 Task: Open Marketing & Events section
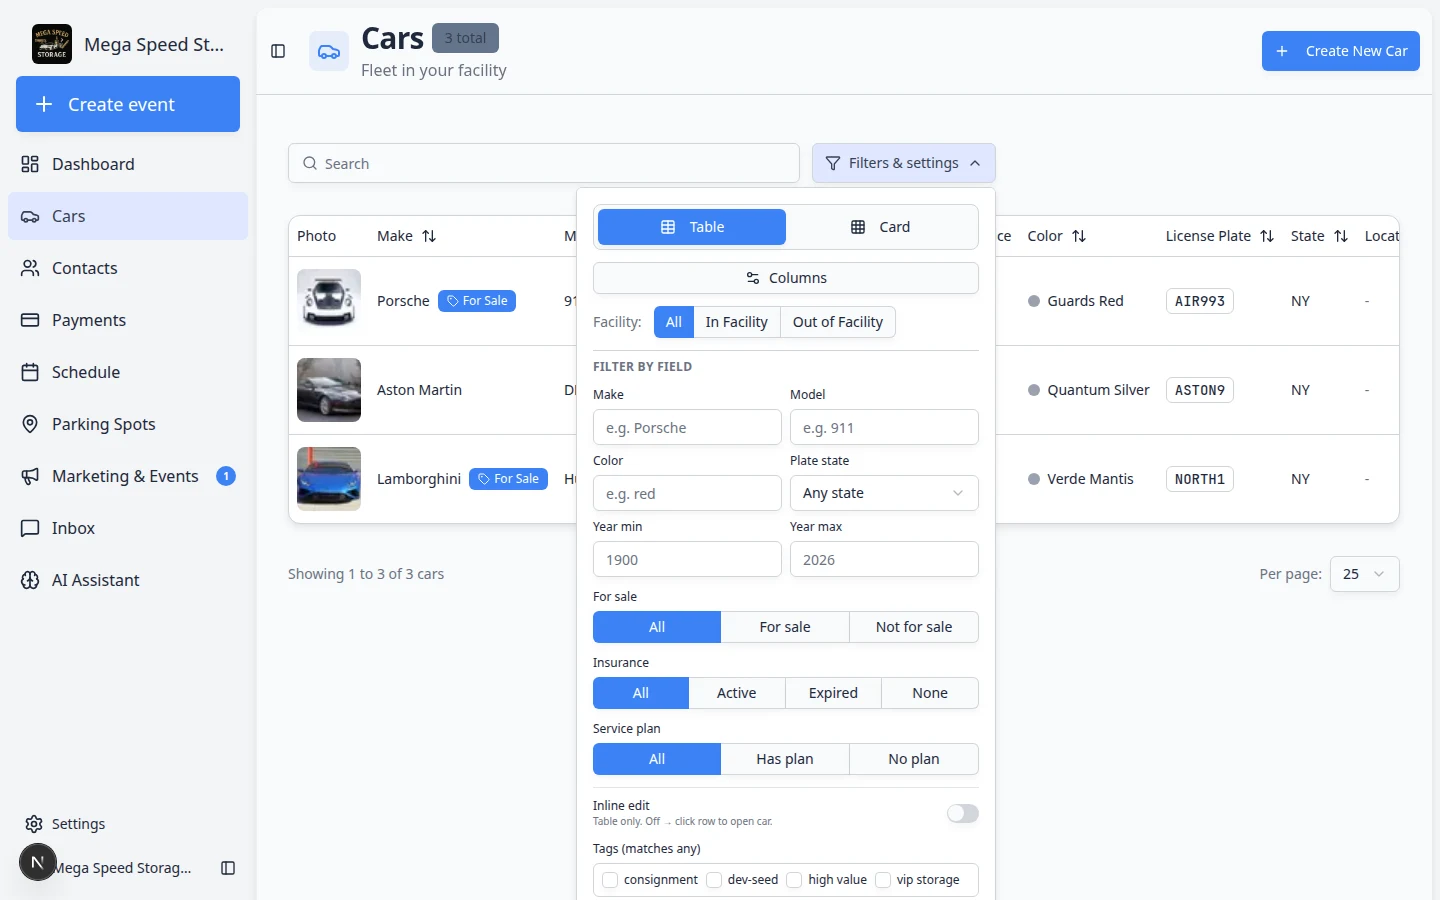(128, 476)
